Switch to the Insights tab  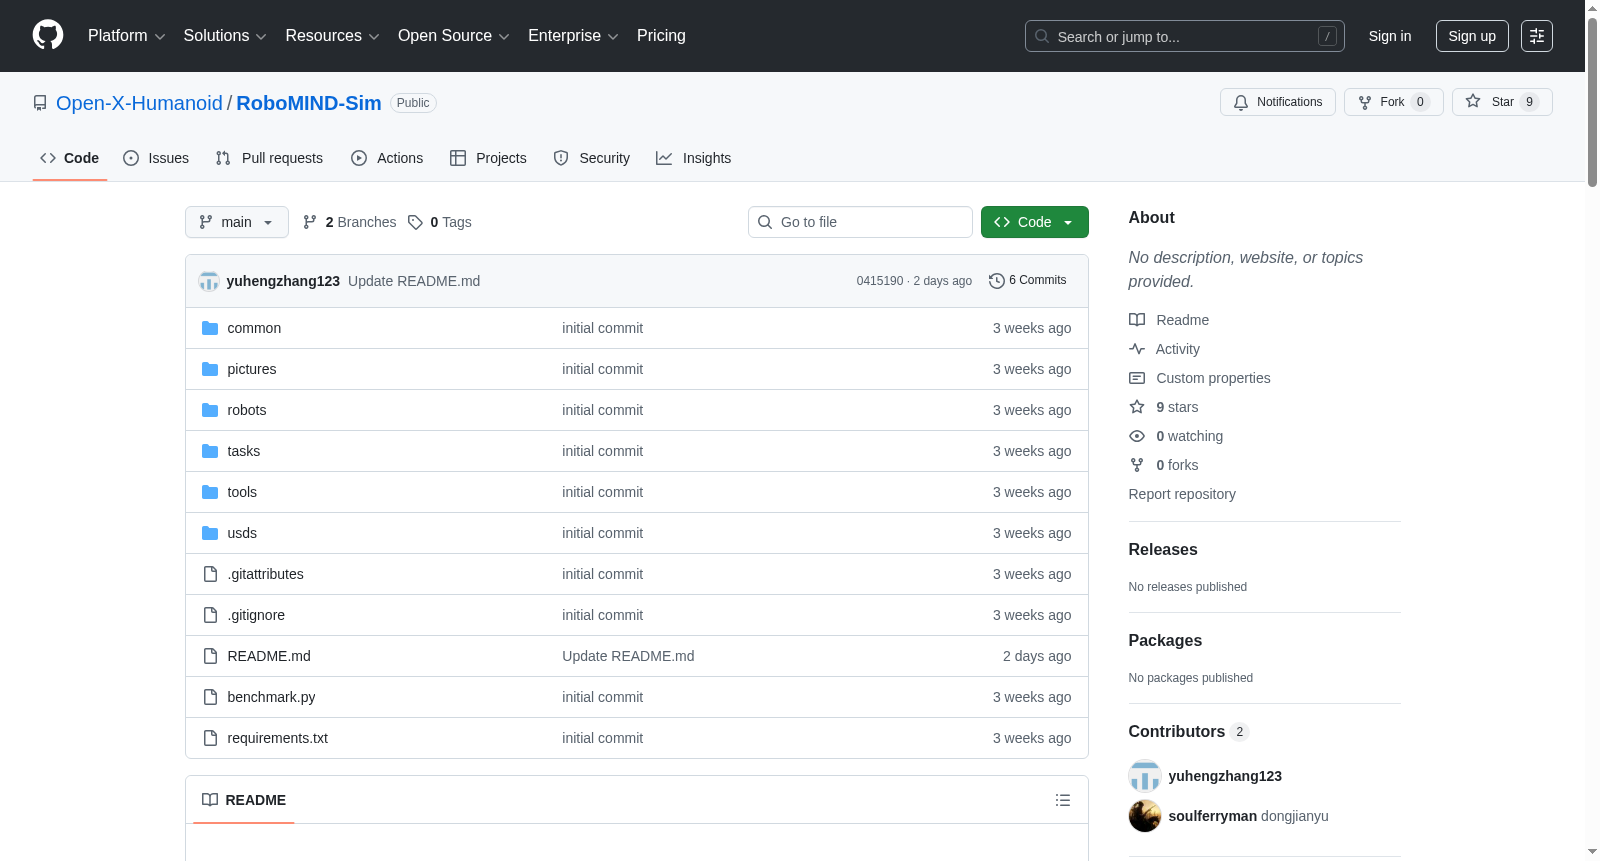(694, 158)
